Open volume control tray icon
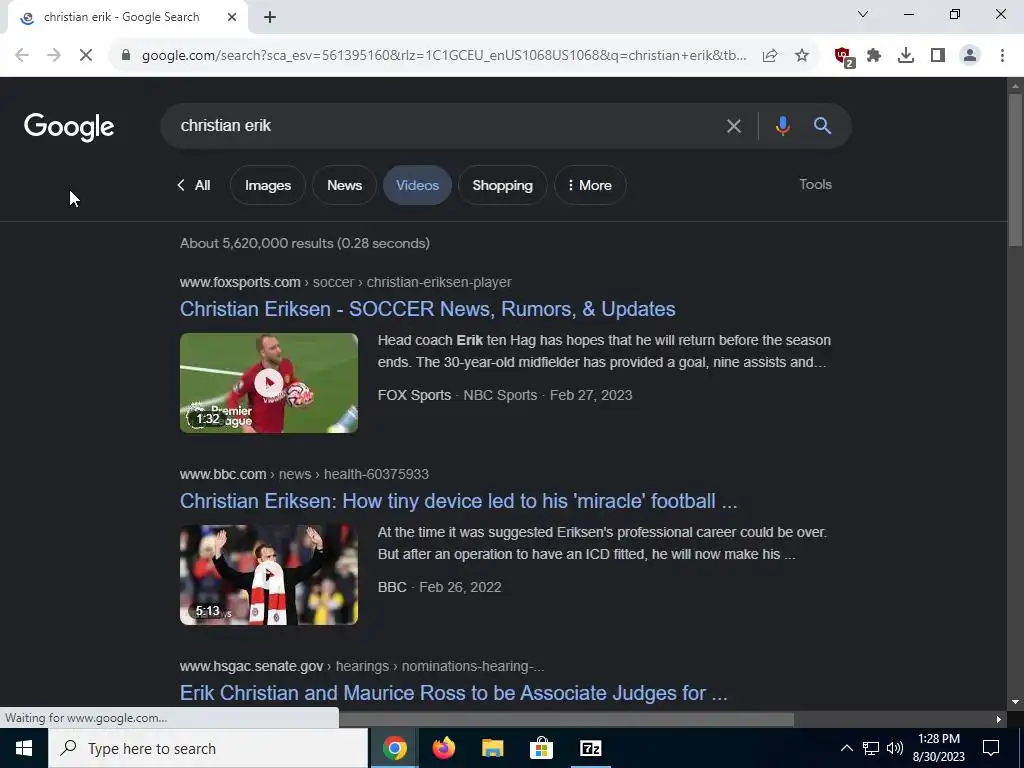The width and height of the screenshot is (1024, 768). (x=895, y=748)
